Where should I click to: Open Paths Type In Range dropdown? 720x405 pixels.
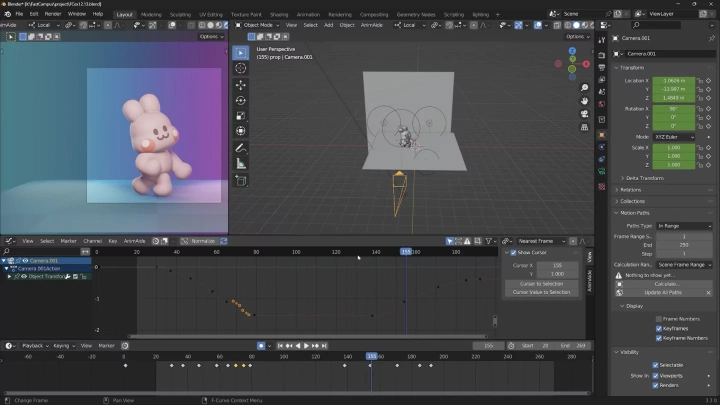click(684, 226)
